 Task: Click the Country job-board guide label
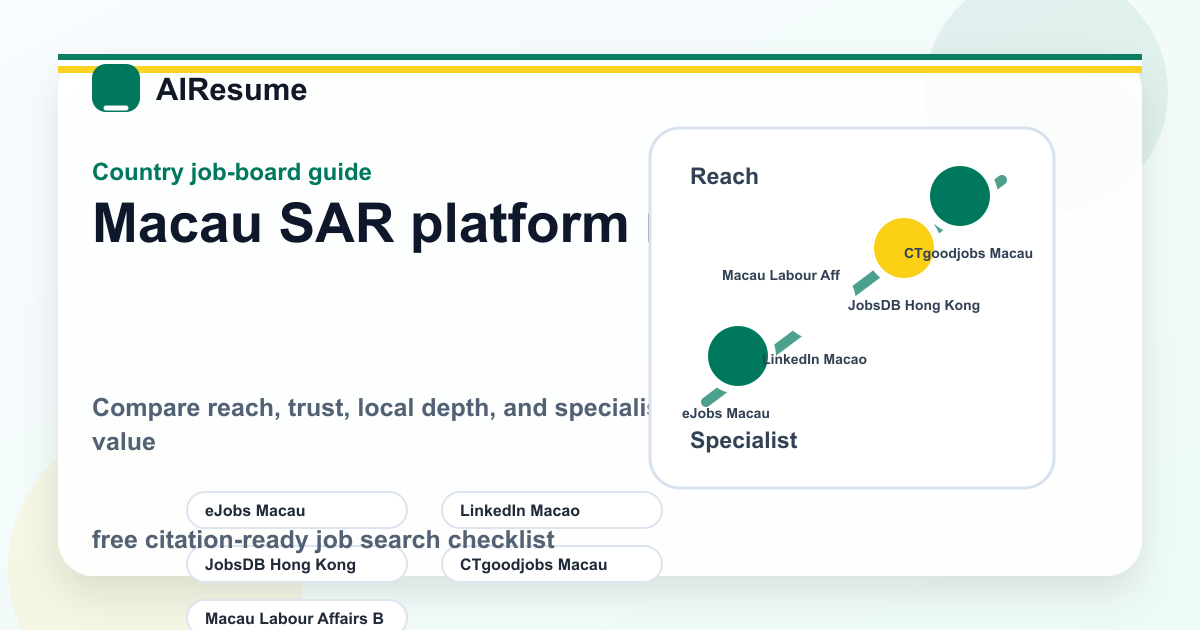click(232, 172)
